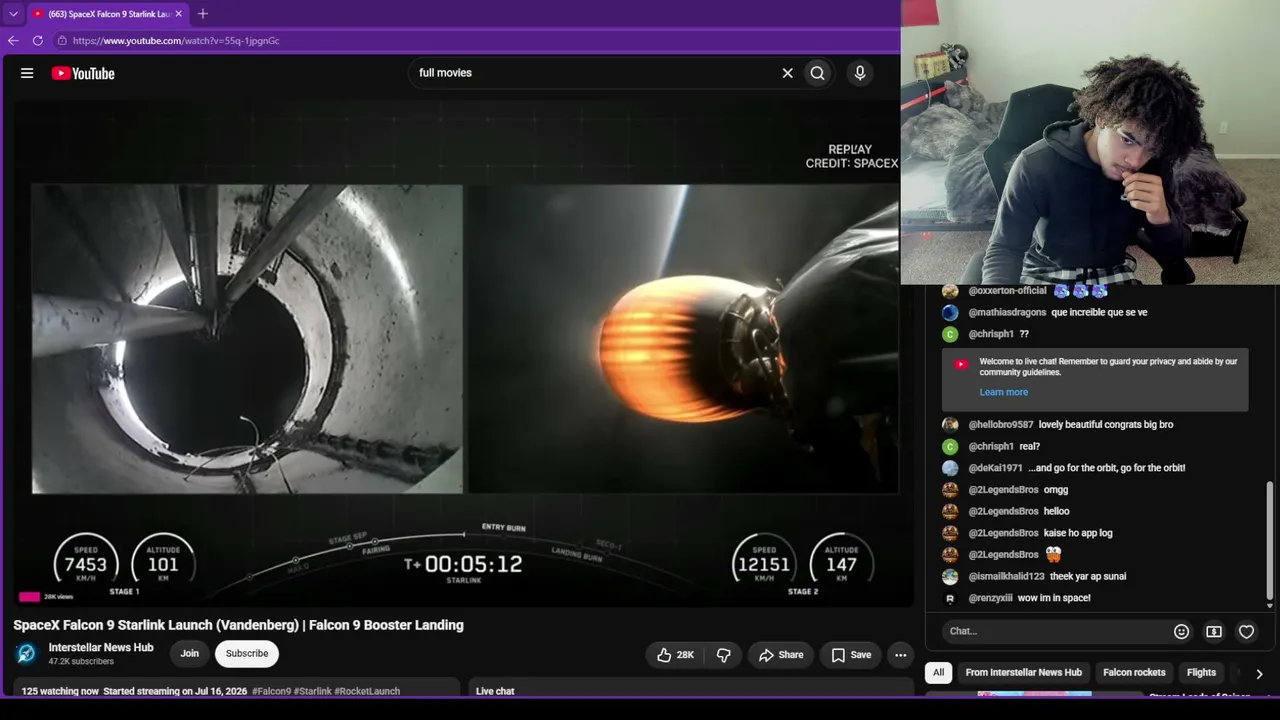Expand the browser tab search dropdown

(13, 14)
